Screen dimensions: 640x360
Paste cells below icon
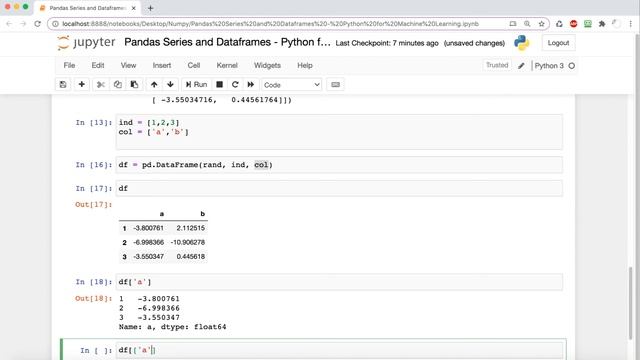pyautogui.click(x=134, y=84)
